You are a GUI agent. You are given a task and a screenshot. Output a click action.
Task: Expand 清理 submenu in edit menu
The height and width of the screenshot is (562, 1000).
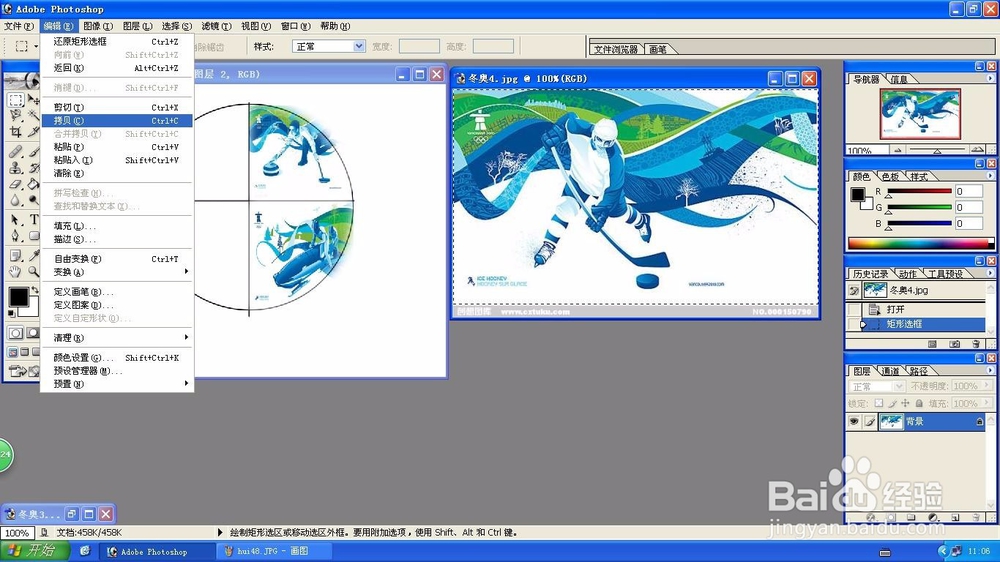coord(117,337)
